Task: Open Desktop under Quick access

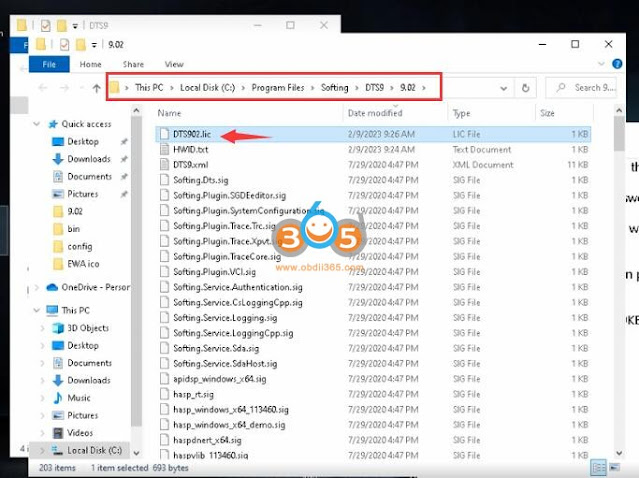Action: coord(83,141)
